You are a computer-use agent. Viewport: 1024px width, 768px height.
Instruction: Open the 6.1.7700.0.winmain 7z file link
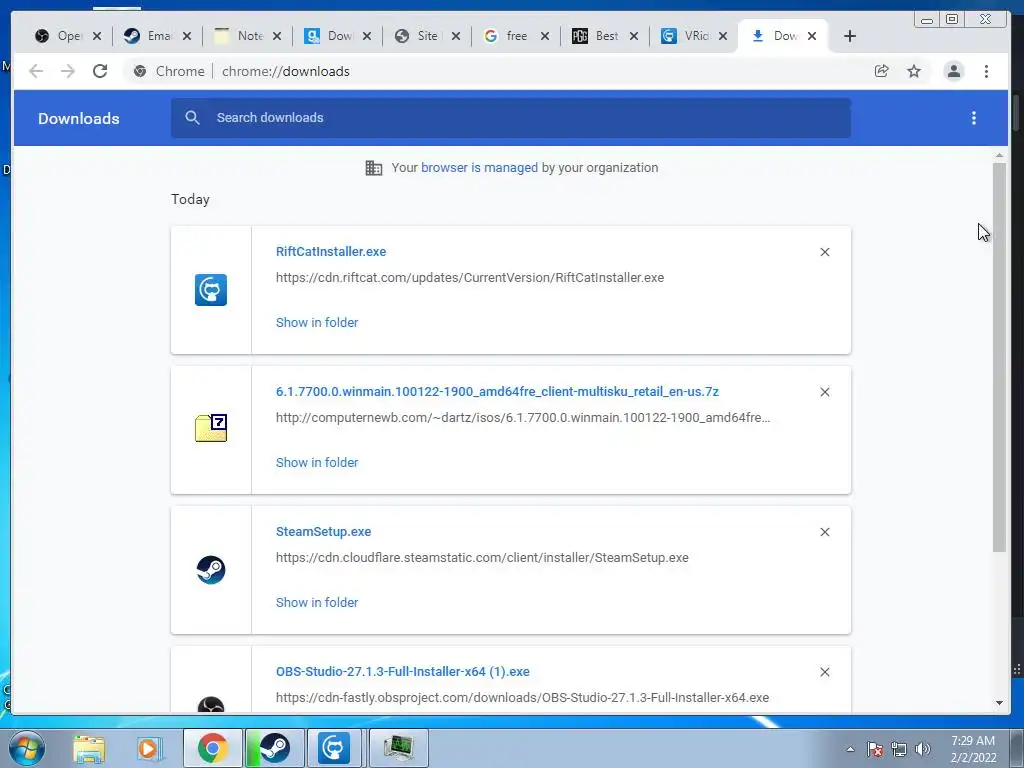pyautogui.click(x=497, y=391)
